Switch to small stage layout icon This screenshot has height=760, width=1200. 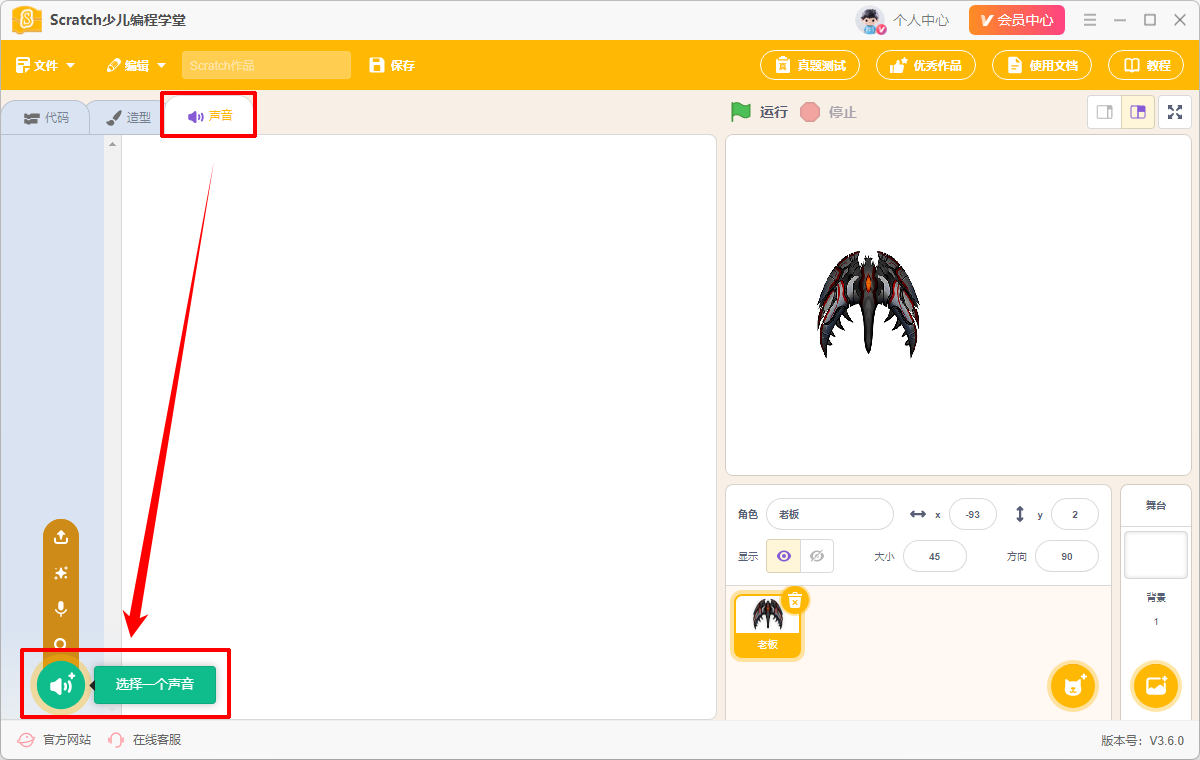pyautogui.click(x=1105, y=112)
